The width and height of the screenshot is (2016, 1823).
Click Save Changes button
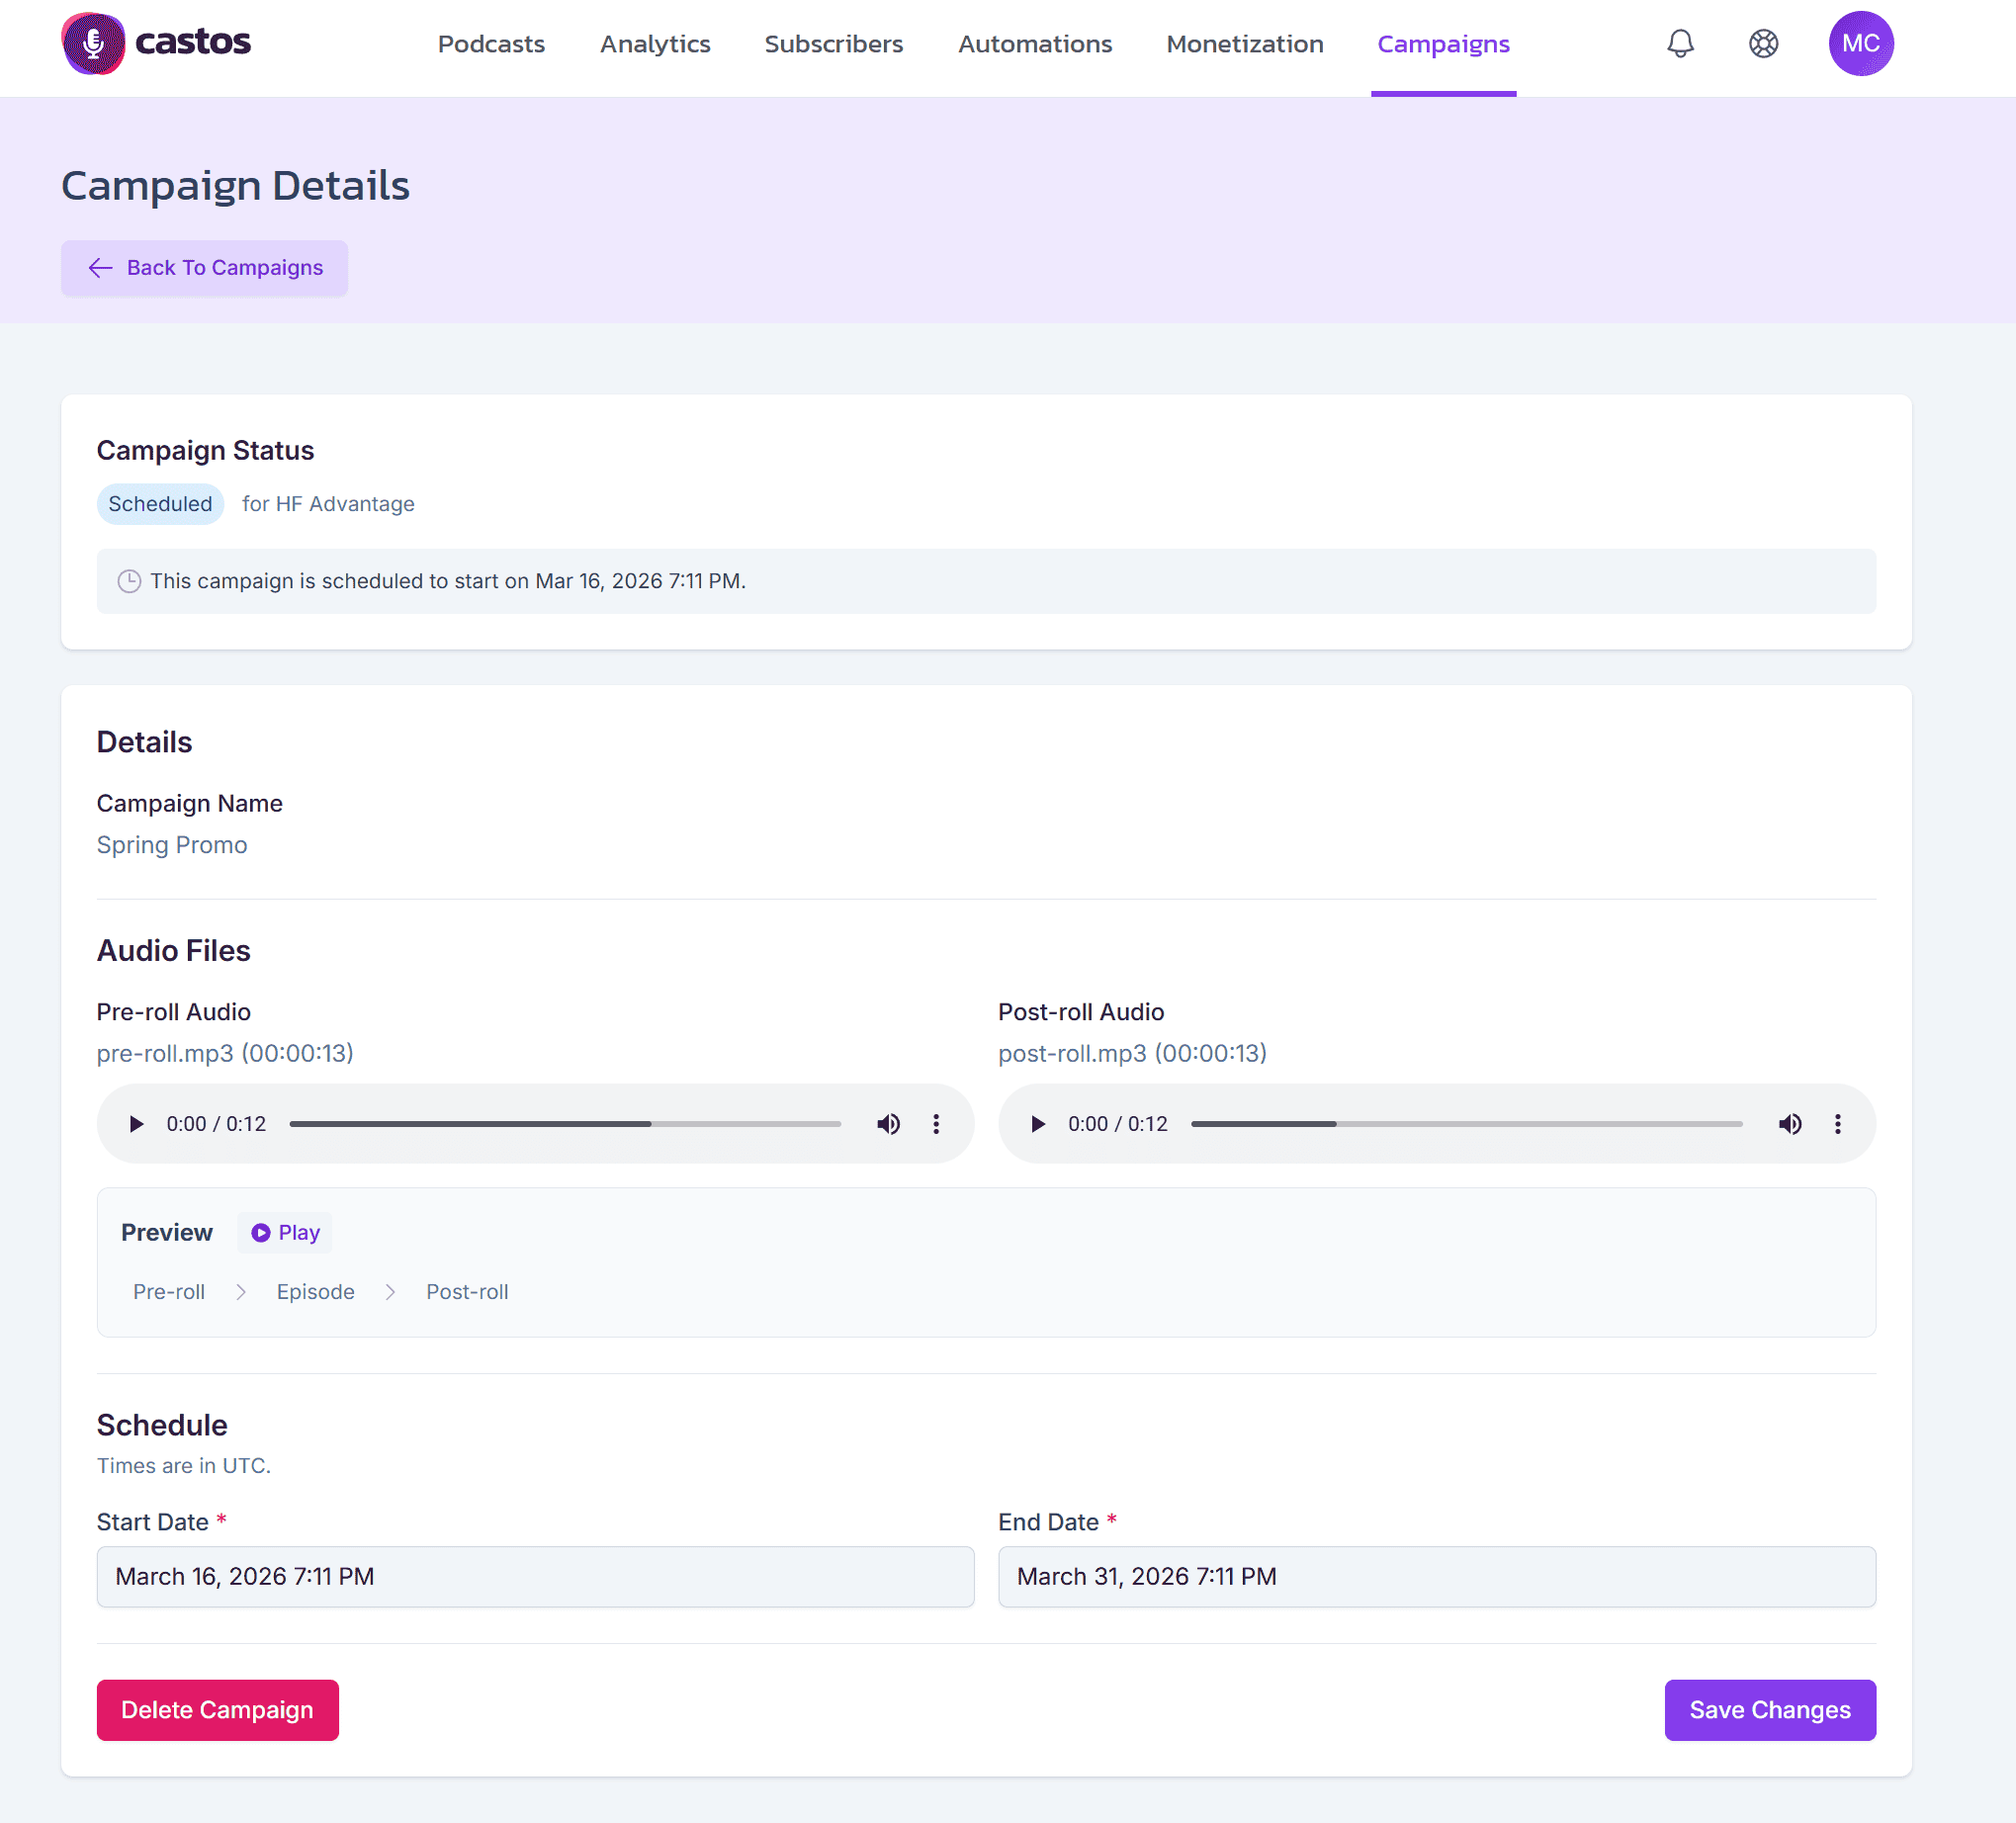coord(1770,1710)
